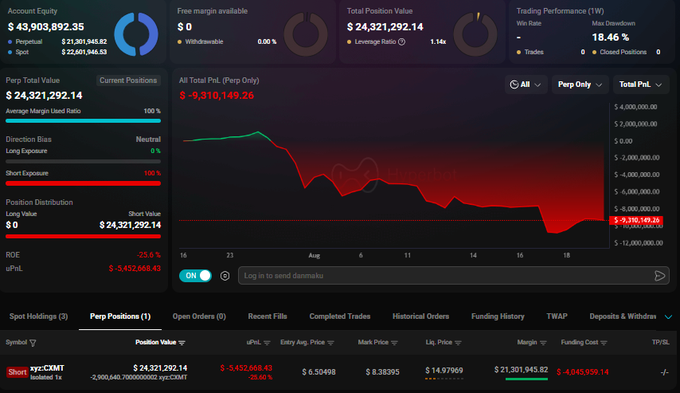Viewport: 680px width, 393px height.
Task: Open Deposits & Withdrawals tab
Action: click(622, 316)
